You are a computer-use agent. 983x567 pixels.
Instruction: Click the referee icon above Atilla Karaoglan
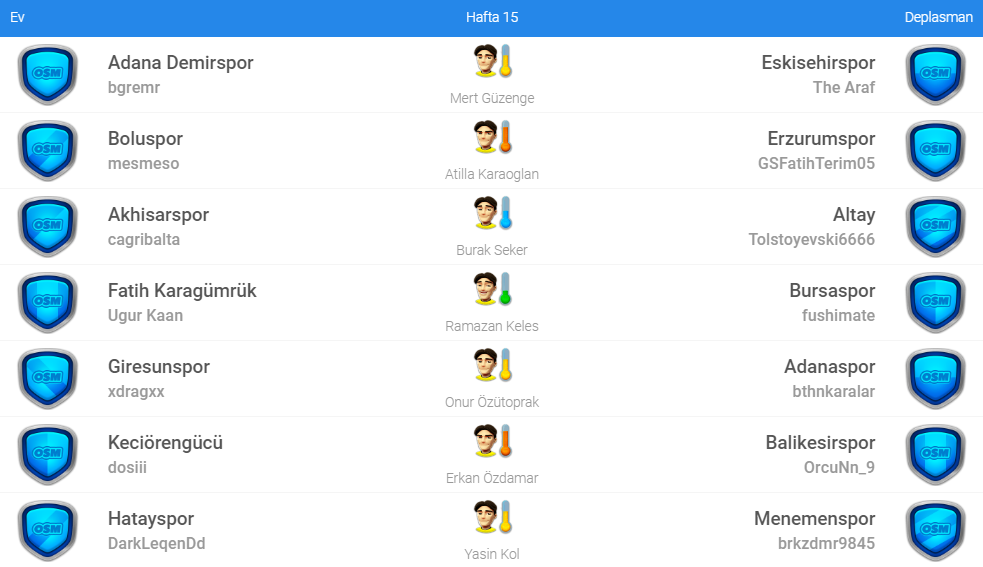click(x=492, y=138)
